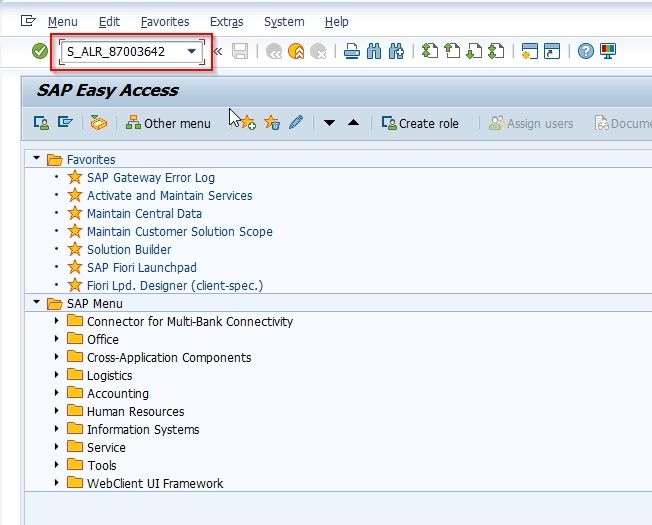
Task: Select the SAP Menu folder label
Action: coord(95,304)
